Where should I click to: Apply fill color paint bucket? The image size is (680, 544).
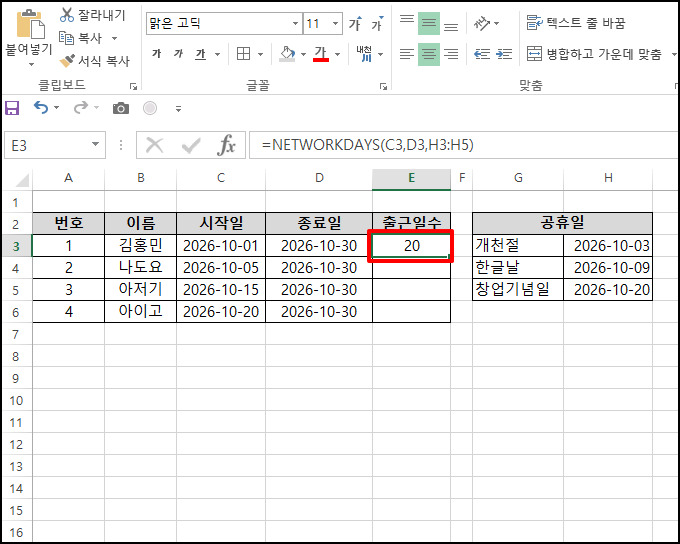point(287,54)
